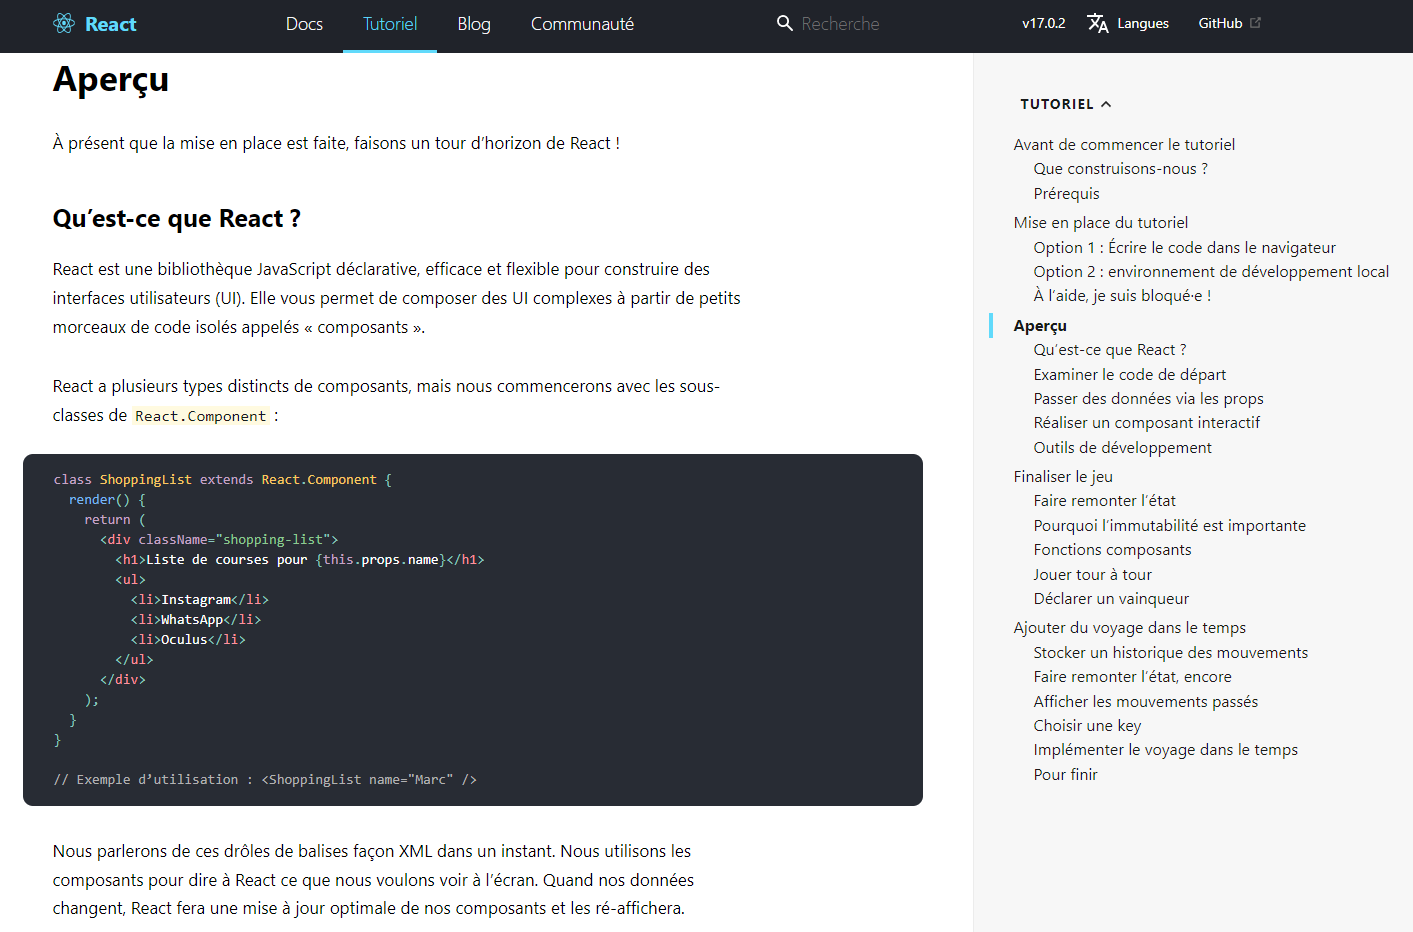Open 'À l'aide, je suis bloqué·e !' link

pos(1122,296)
